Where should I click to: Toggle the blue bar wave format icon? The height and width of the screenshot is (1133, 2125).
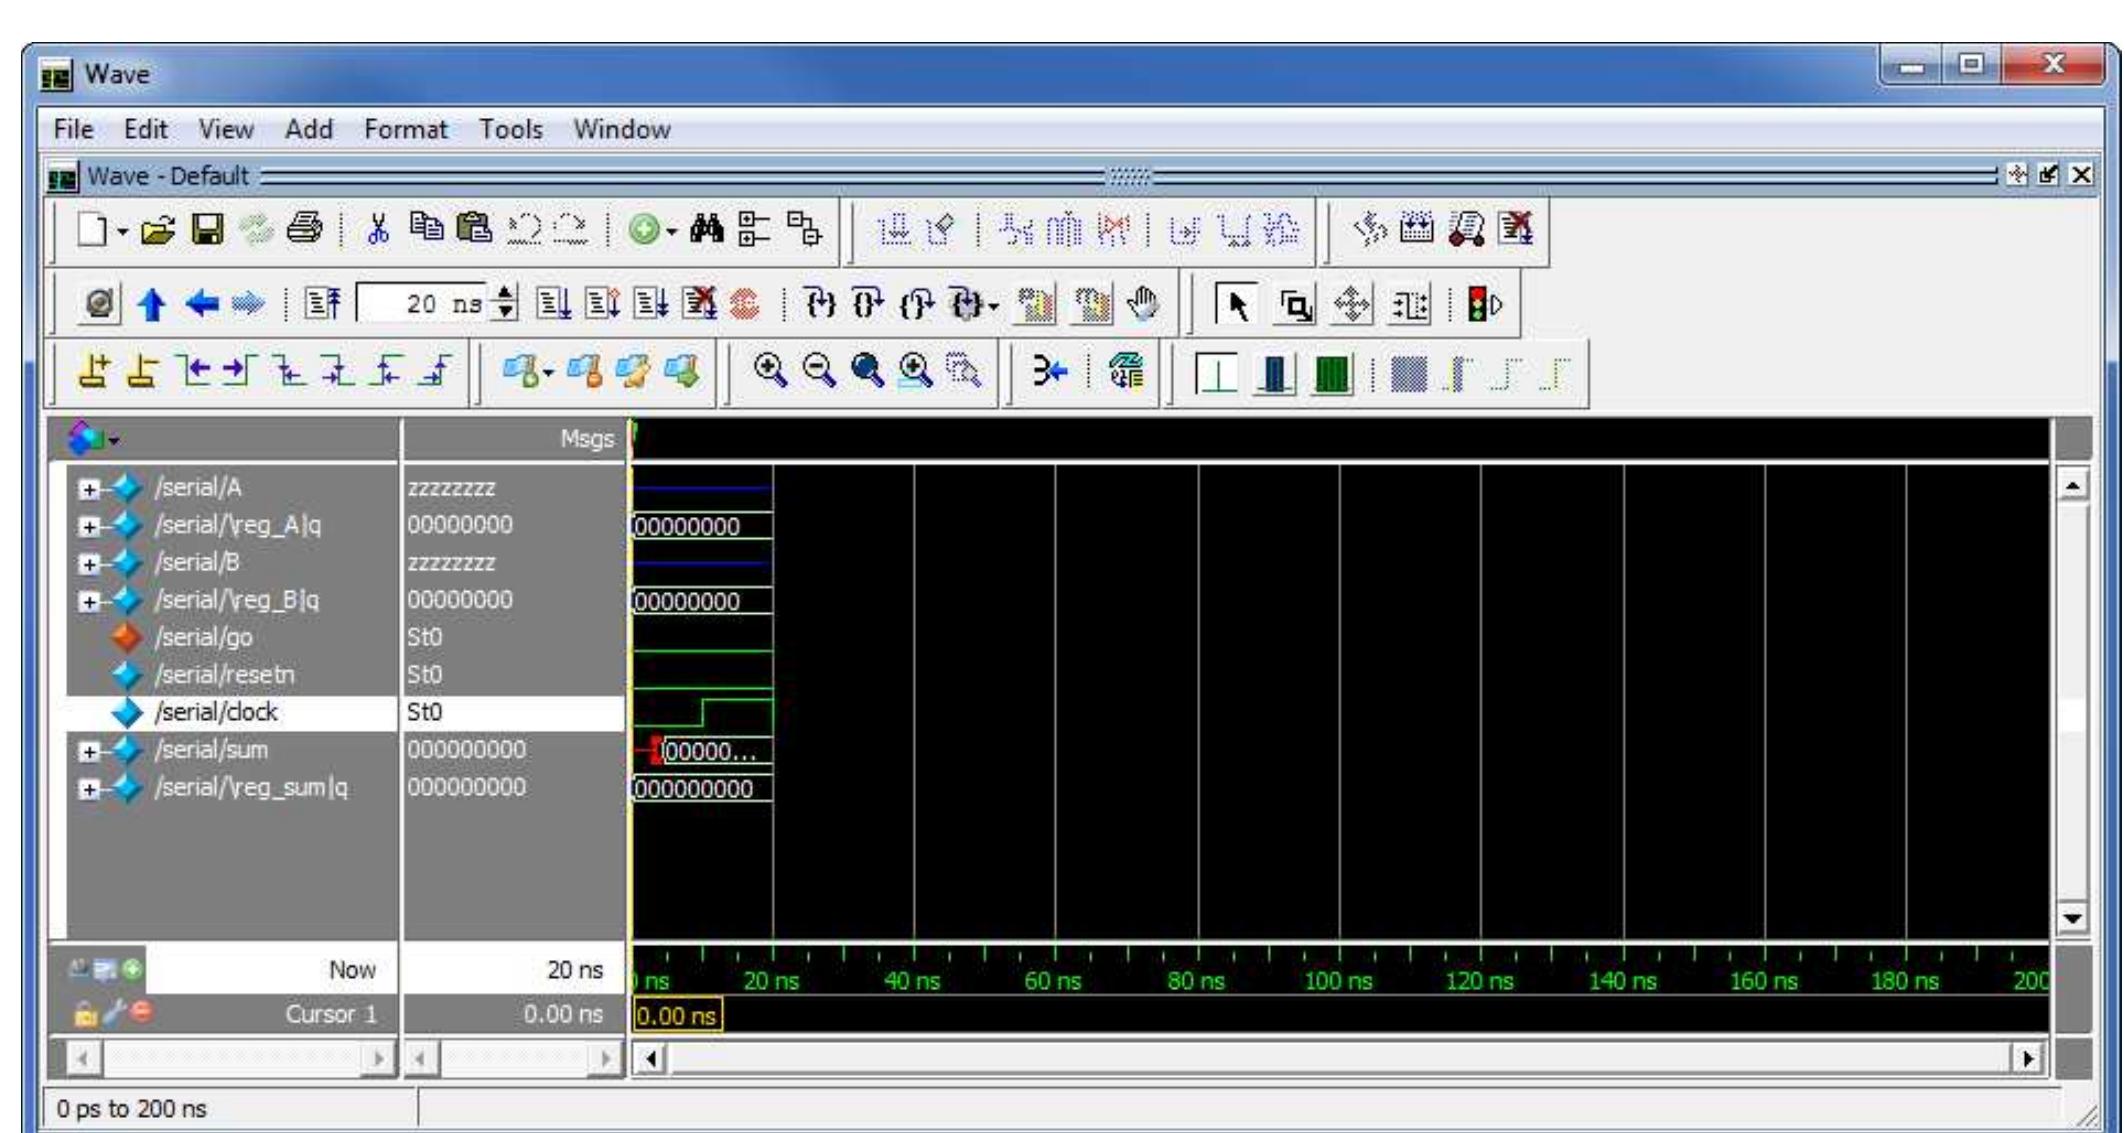[x=1274, y=375]
